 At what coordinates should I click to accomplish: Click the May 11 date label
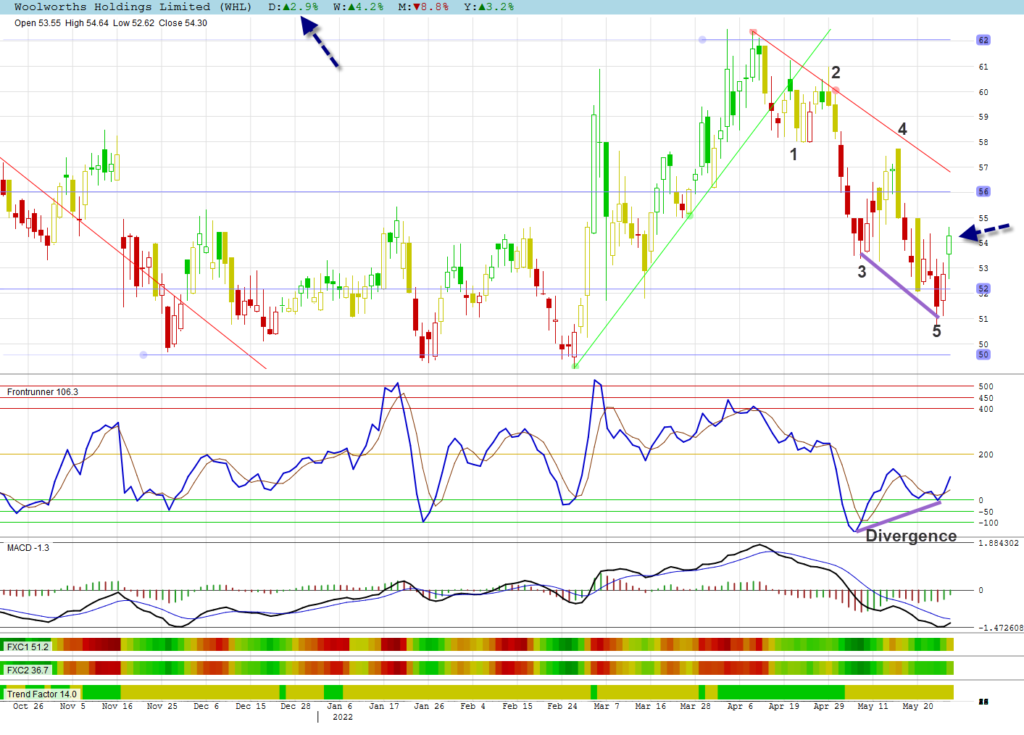[x=872, y=706]
